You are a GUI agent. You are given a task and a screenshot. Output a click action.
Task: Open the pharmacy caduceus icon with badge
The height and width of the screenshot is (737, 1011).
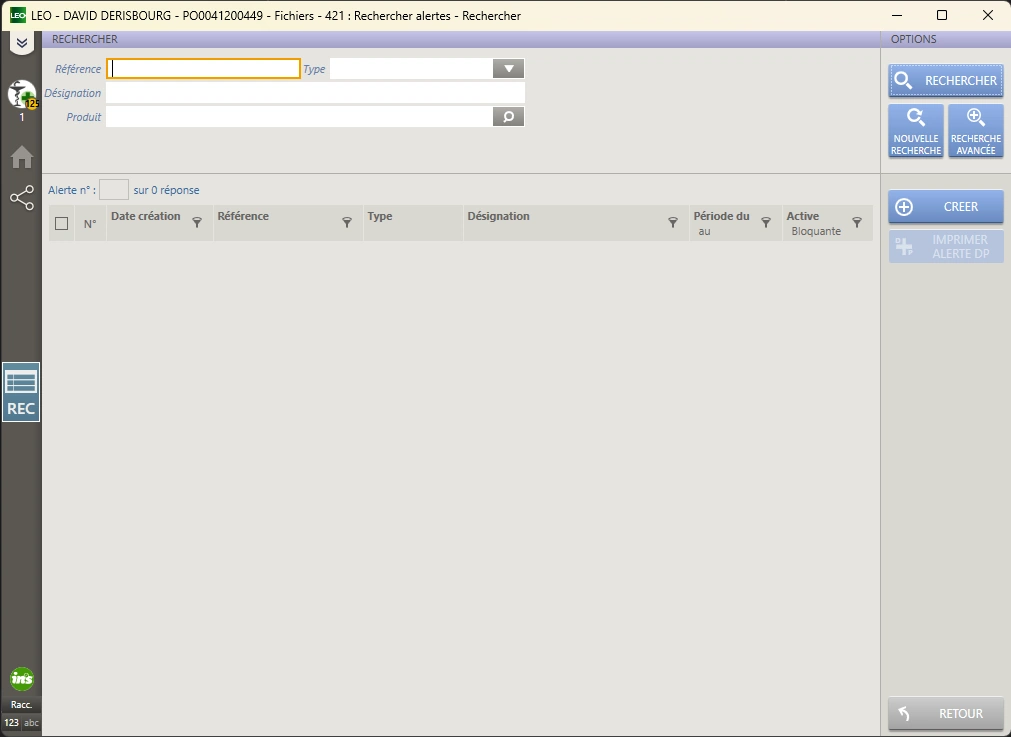[21, 95]
